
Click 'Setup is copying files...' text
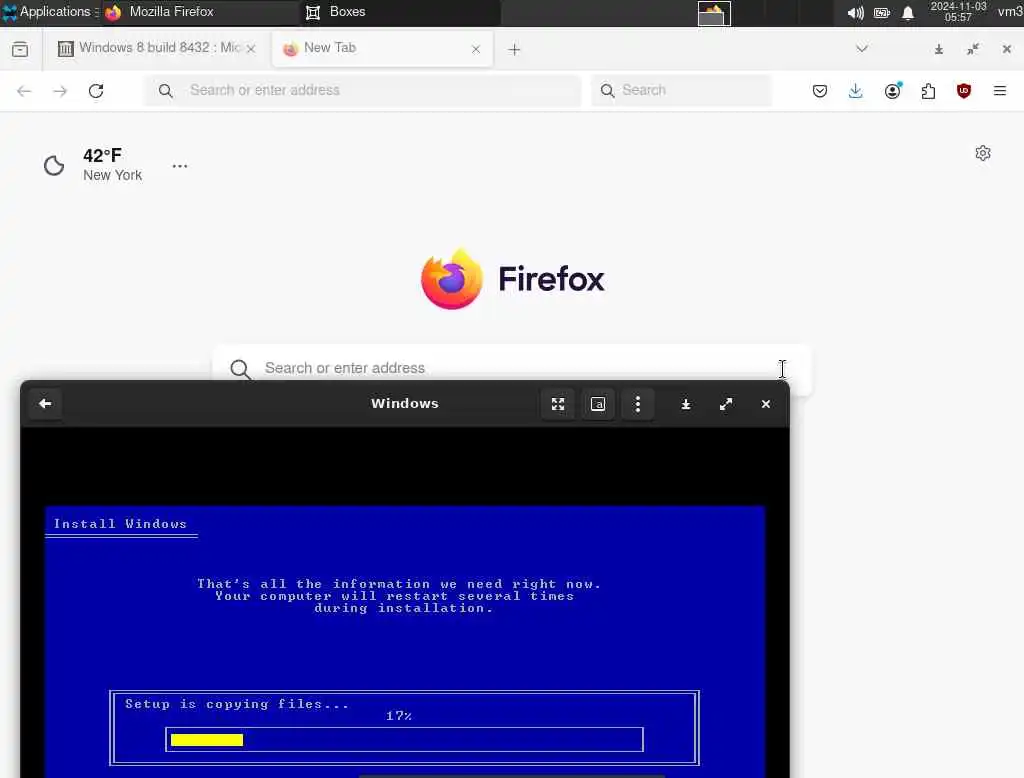click(237, 704)
